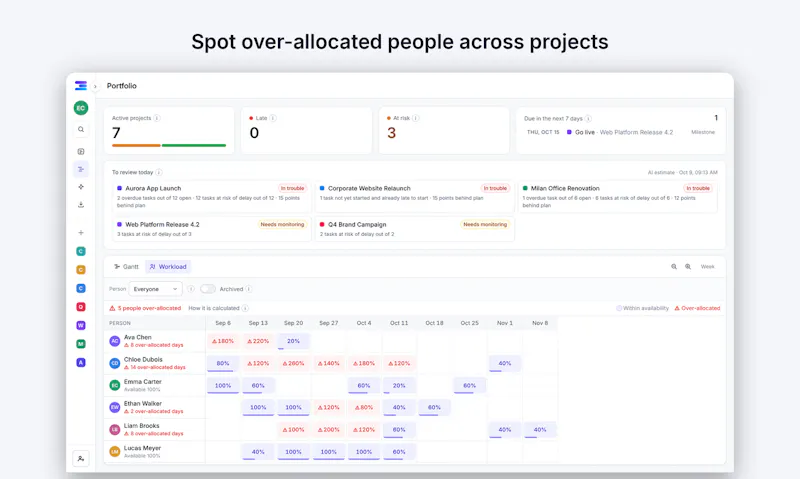Click info icon next to Archived

coord(249,289)
